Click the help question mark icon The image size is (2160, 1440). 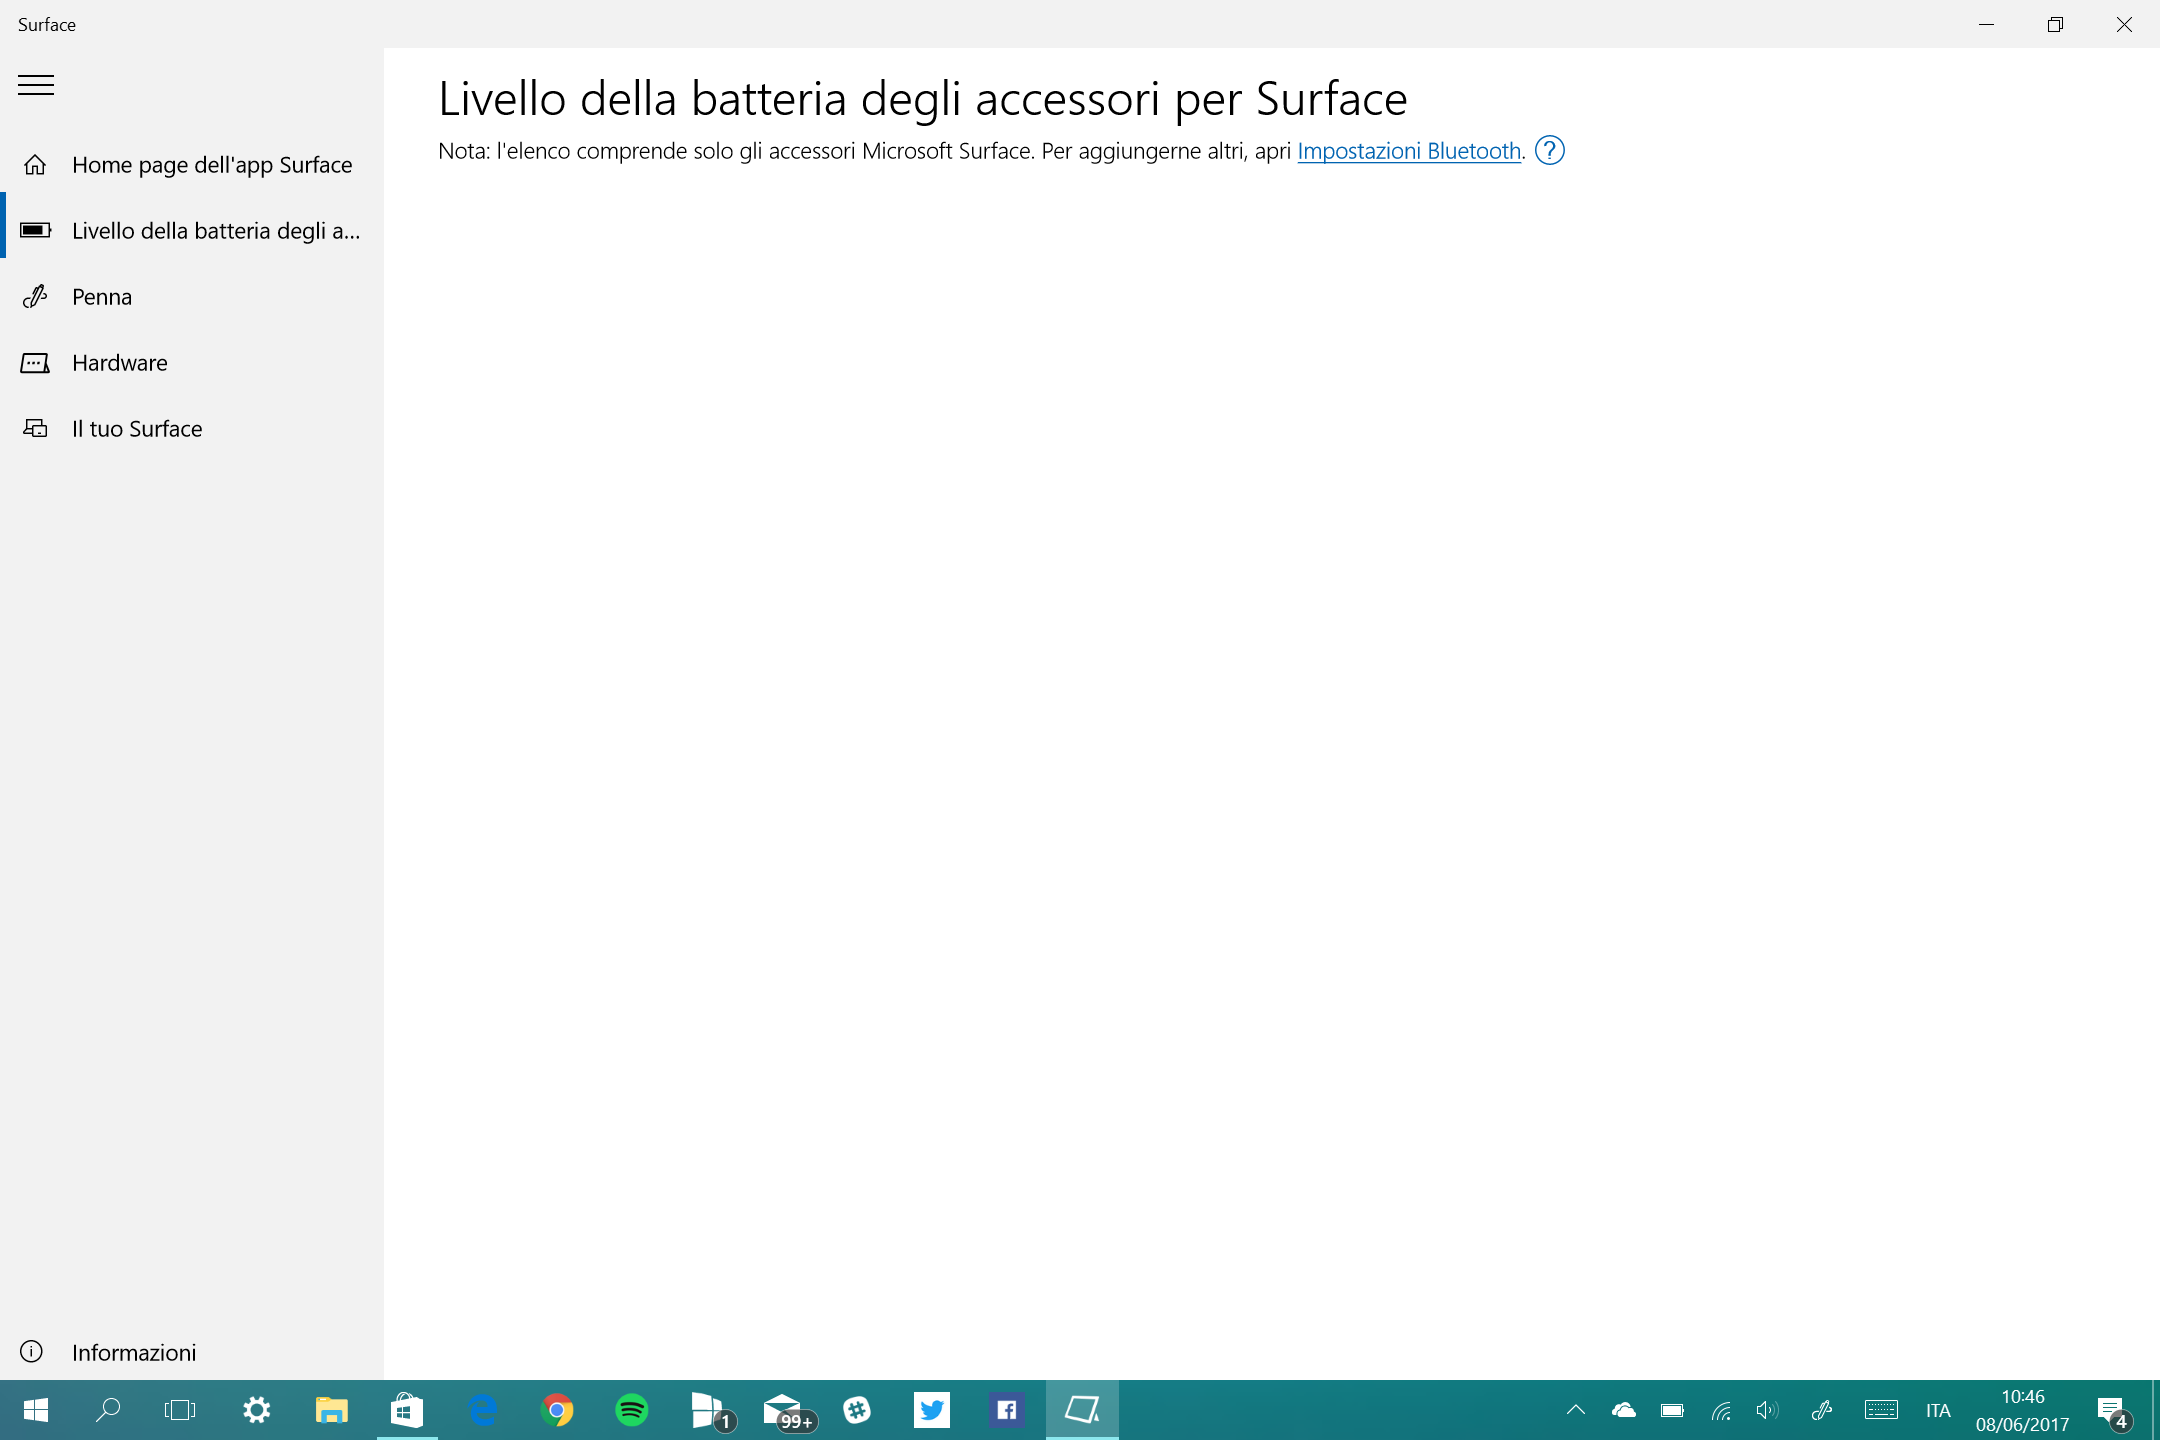point(1549,151)
